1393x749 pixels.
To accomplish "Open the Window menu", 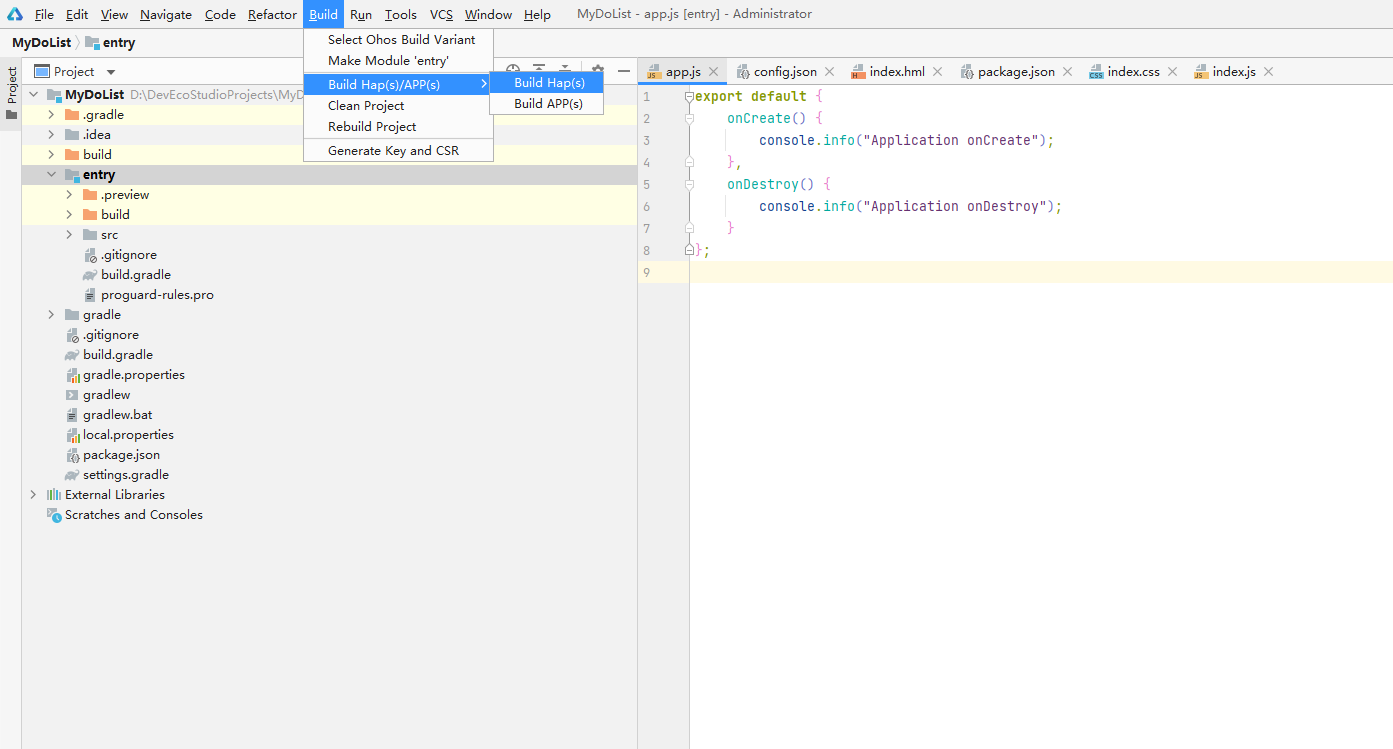I will click(x=488, y=14).
